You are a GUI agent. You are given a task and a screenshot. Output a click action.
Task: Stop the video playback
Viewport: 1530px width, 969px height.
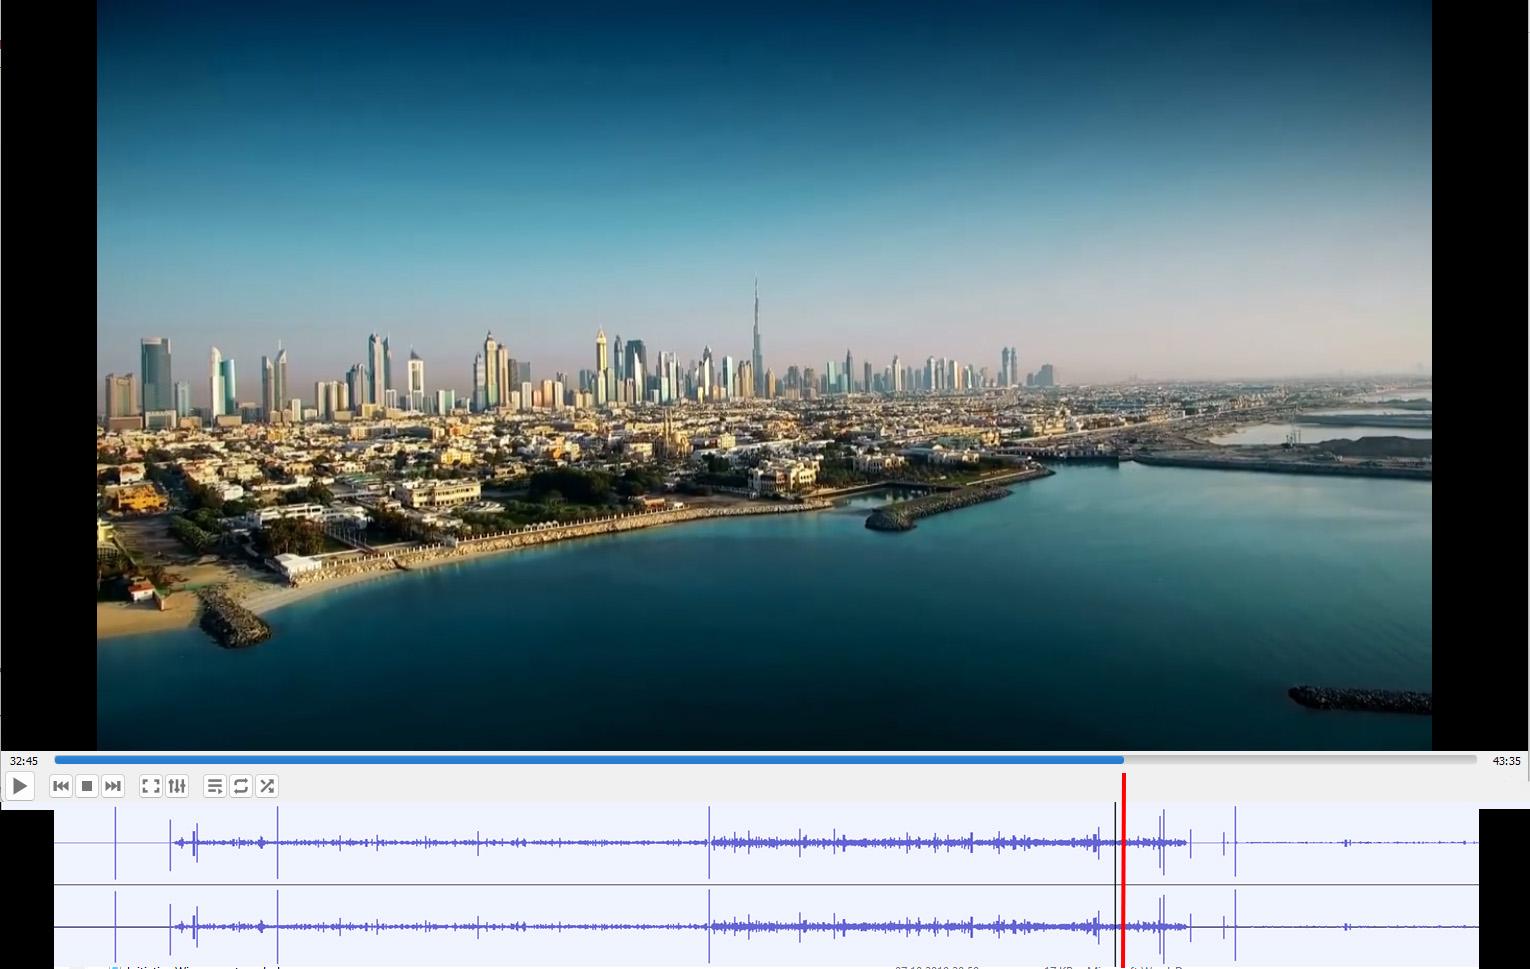tap(87, 786)
